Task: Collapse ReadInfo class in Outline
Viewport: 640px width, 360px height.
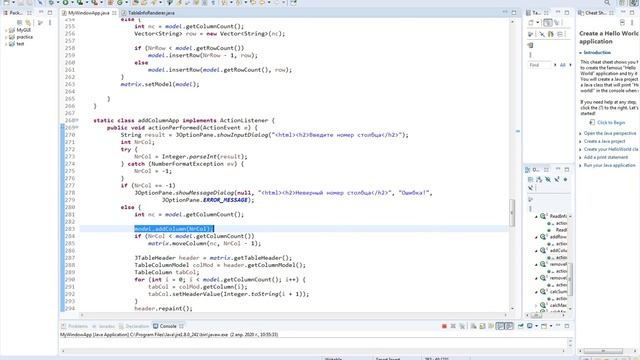Action: pyautogui.click(x=536, y=216)
